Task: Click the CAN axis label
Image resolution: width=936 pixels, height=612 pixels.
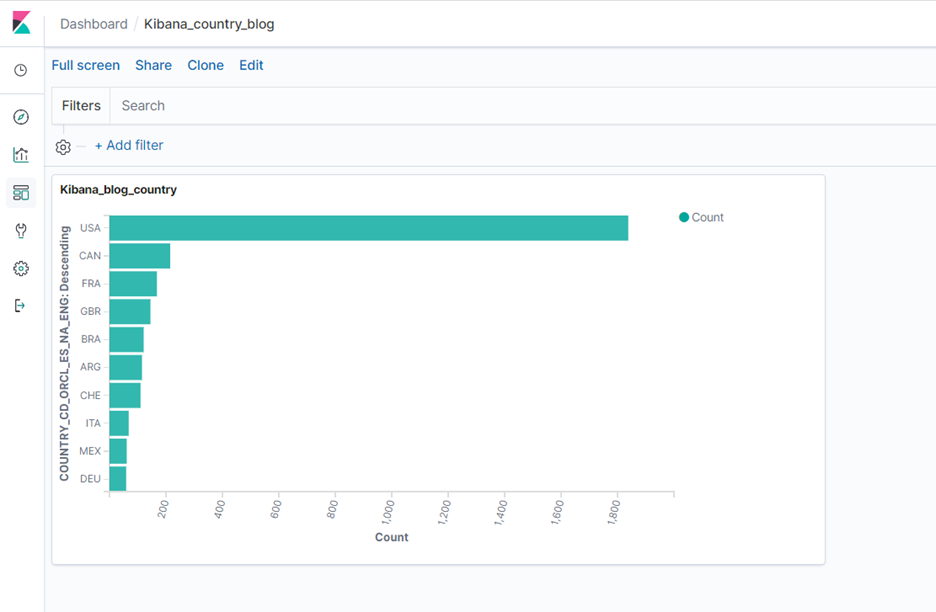Action: tap(90, 256)
